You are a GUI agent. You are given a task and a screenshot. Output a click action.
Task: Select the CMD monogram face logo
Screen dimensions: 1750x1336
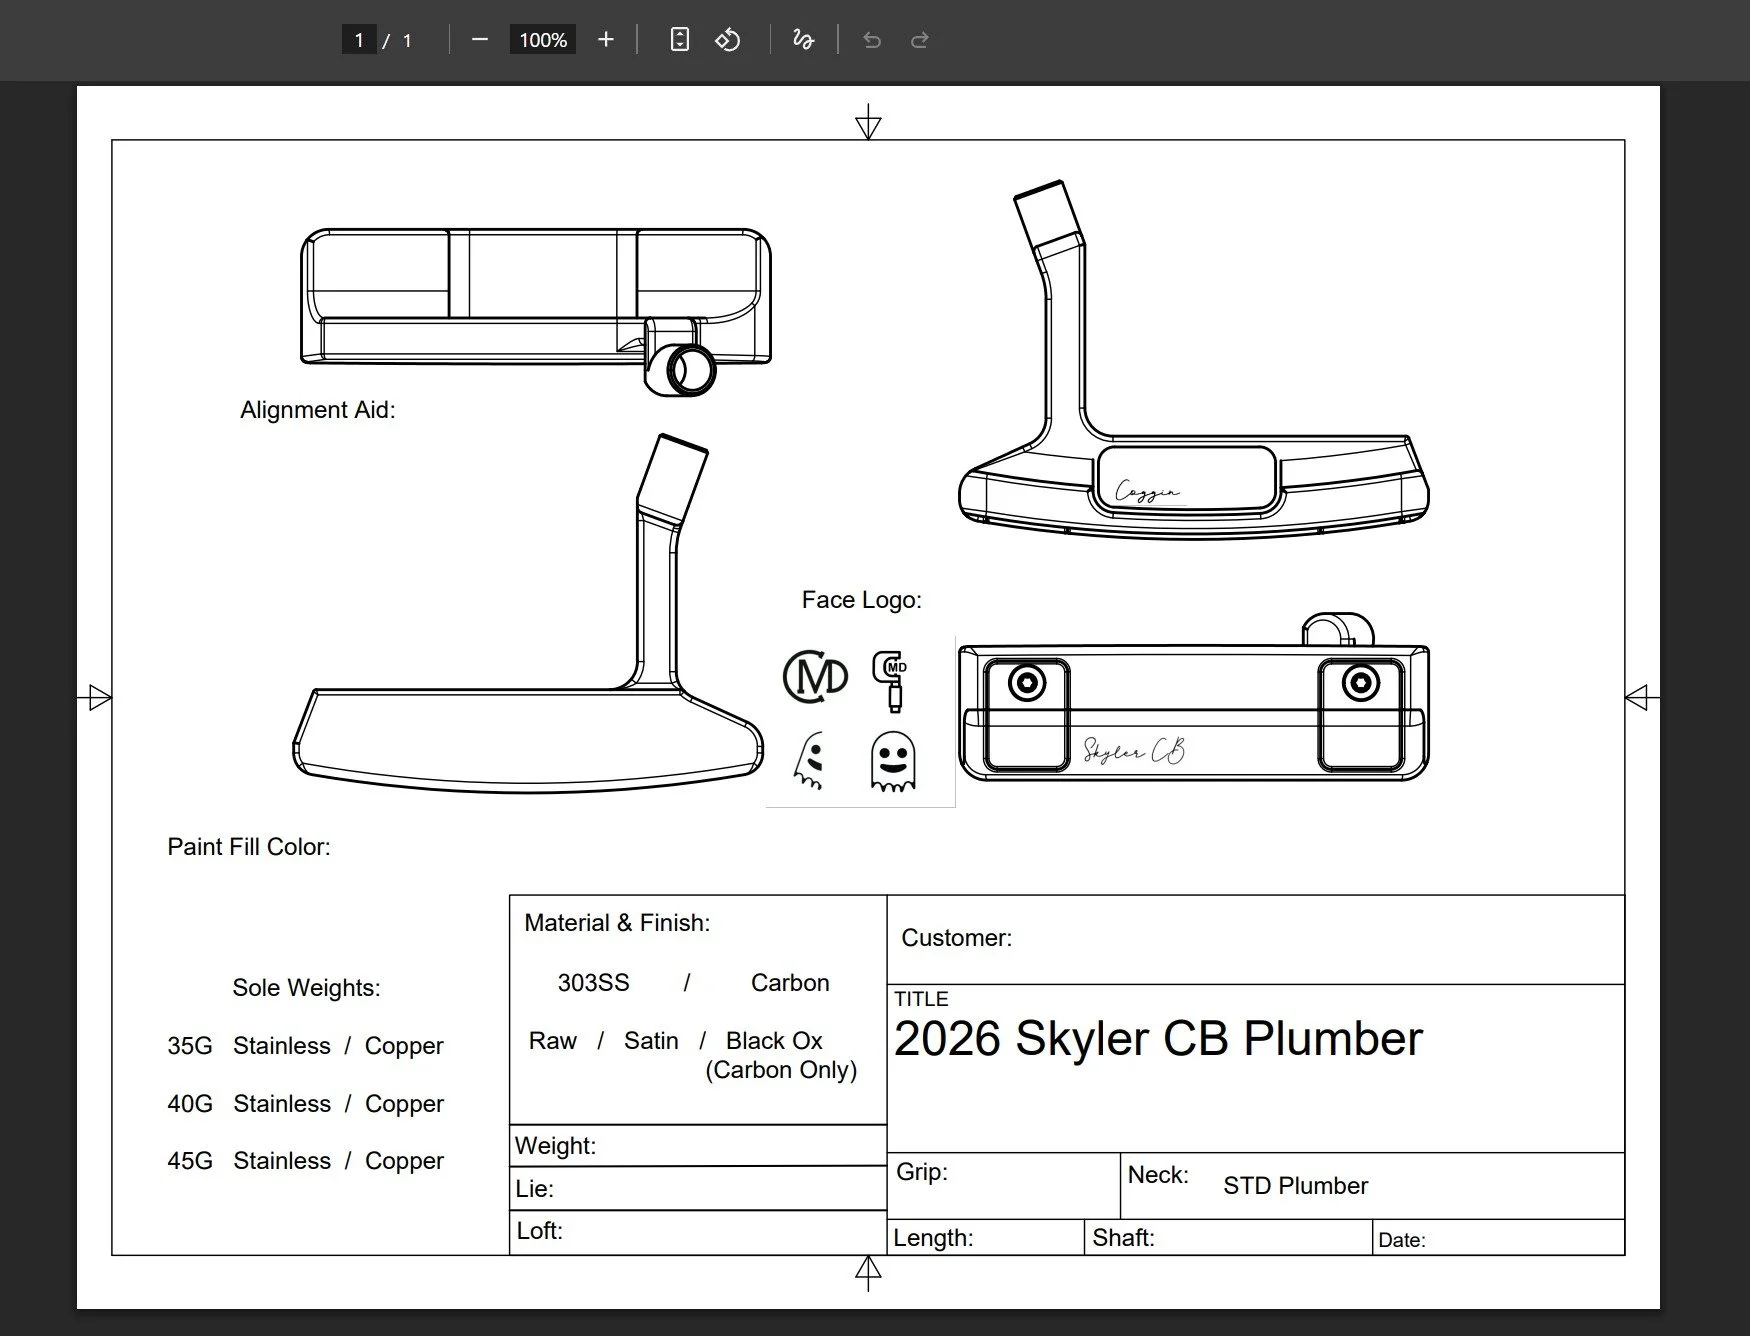tap(816, 678)
